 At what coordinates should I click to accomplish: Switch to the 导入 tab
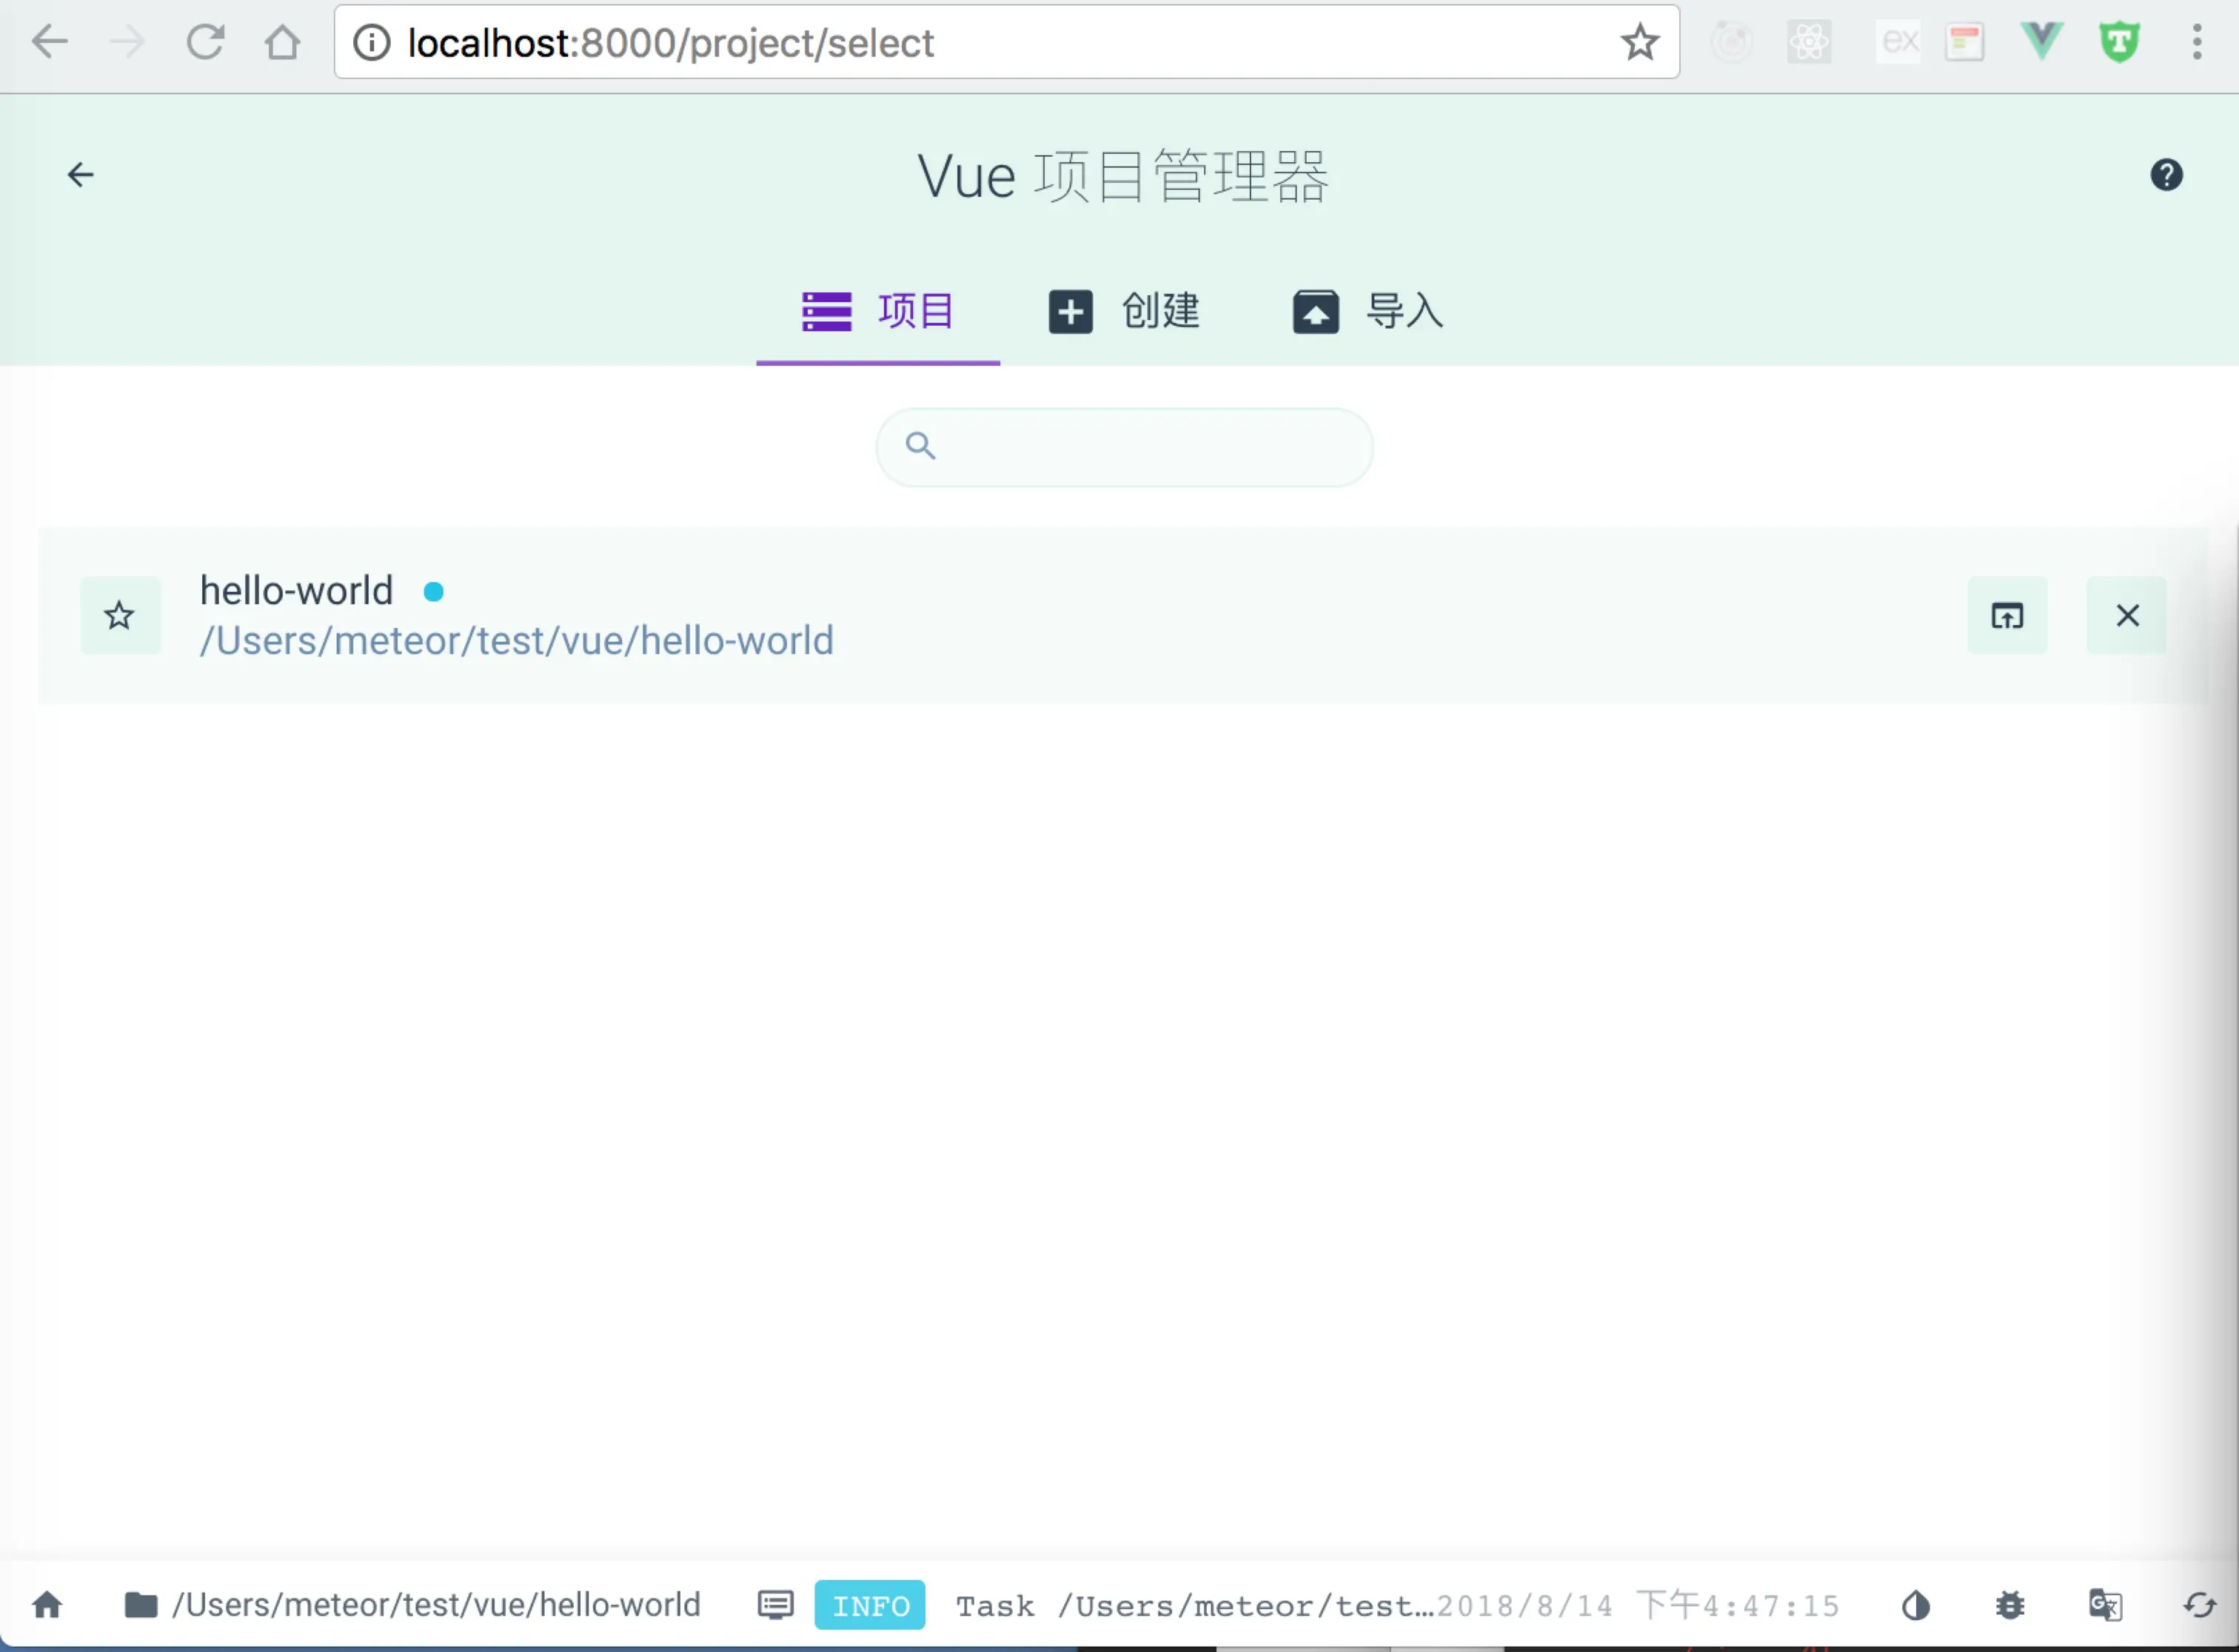[1368, 311]
